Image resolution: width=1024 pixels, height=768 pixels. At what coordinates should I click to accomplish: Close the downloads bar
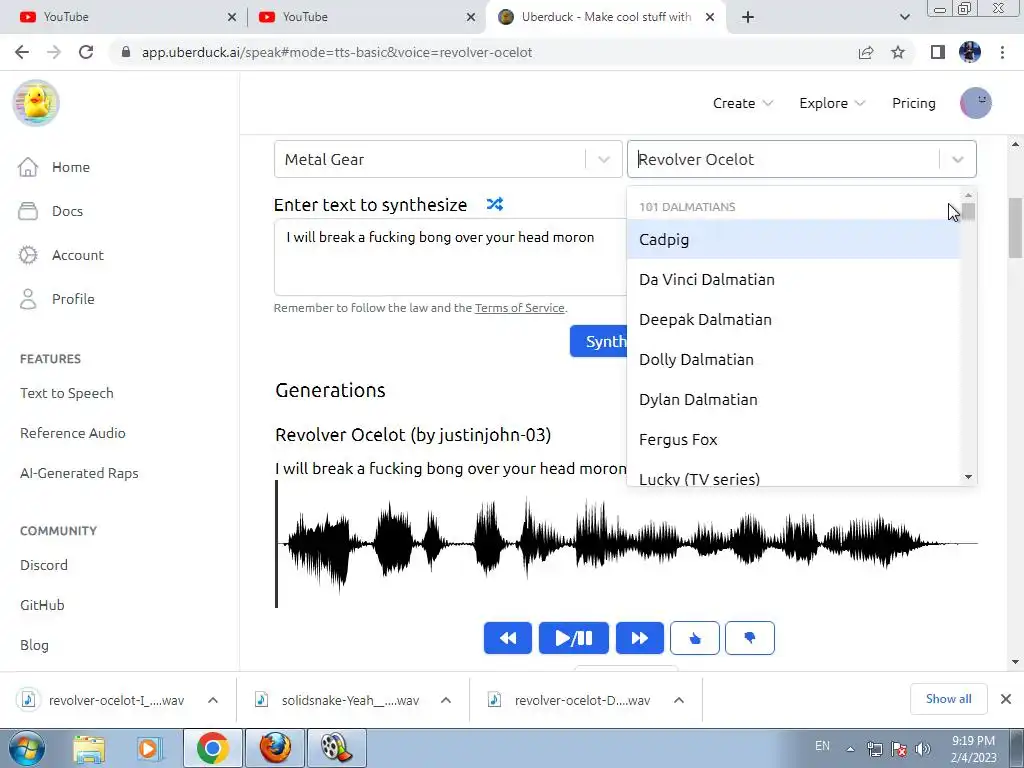click(1006, 699)
